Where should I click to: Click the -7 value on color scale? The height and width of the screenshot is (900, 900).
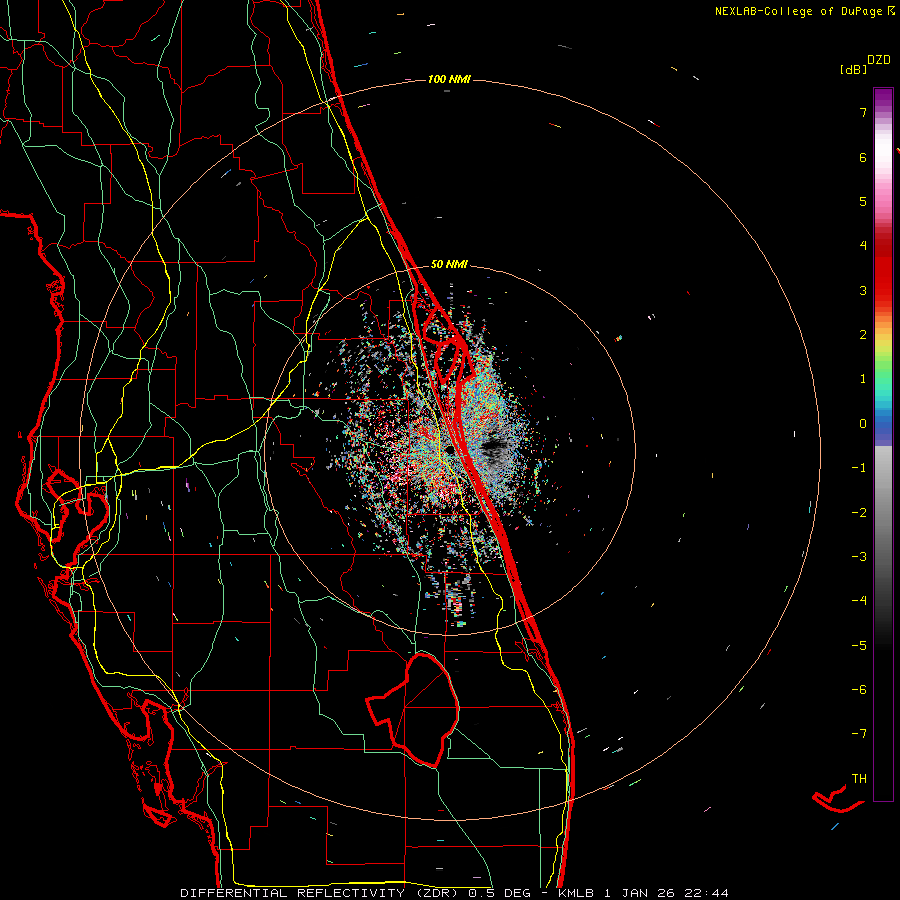(859, 734)
